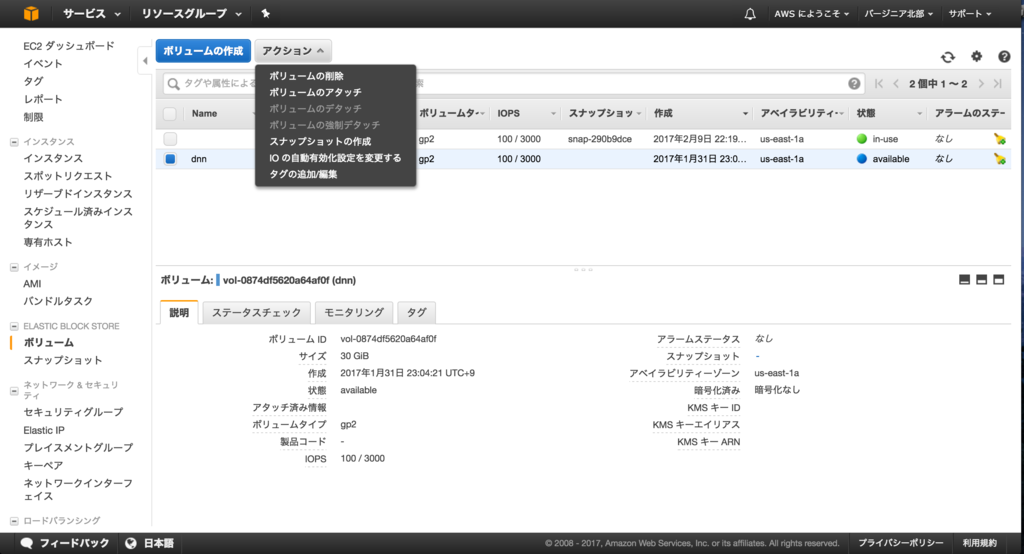This screenshot has width=1024, height=554.
Task: Open the サービス dropdown menu
Action: click(x=91, y=13)
